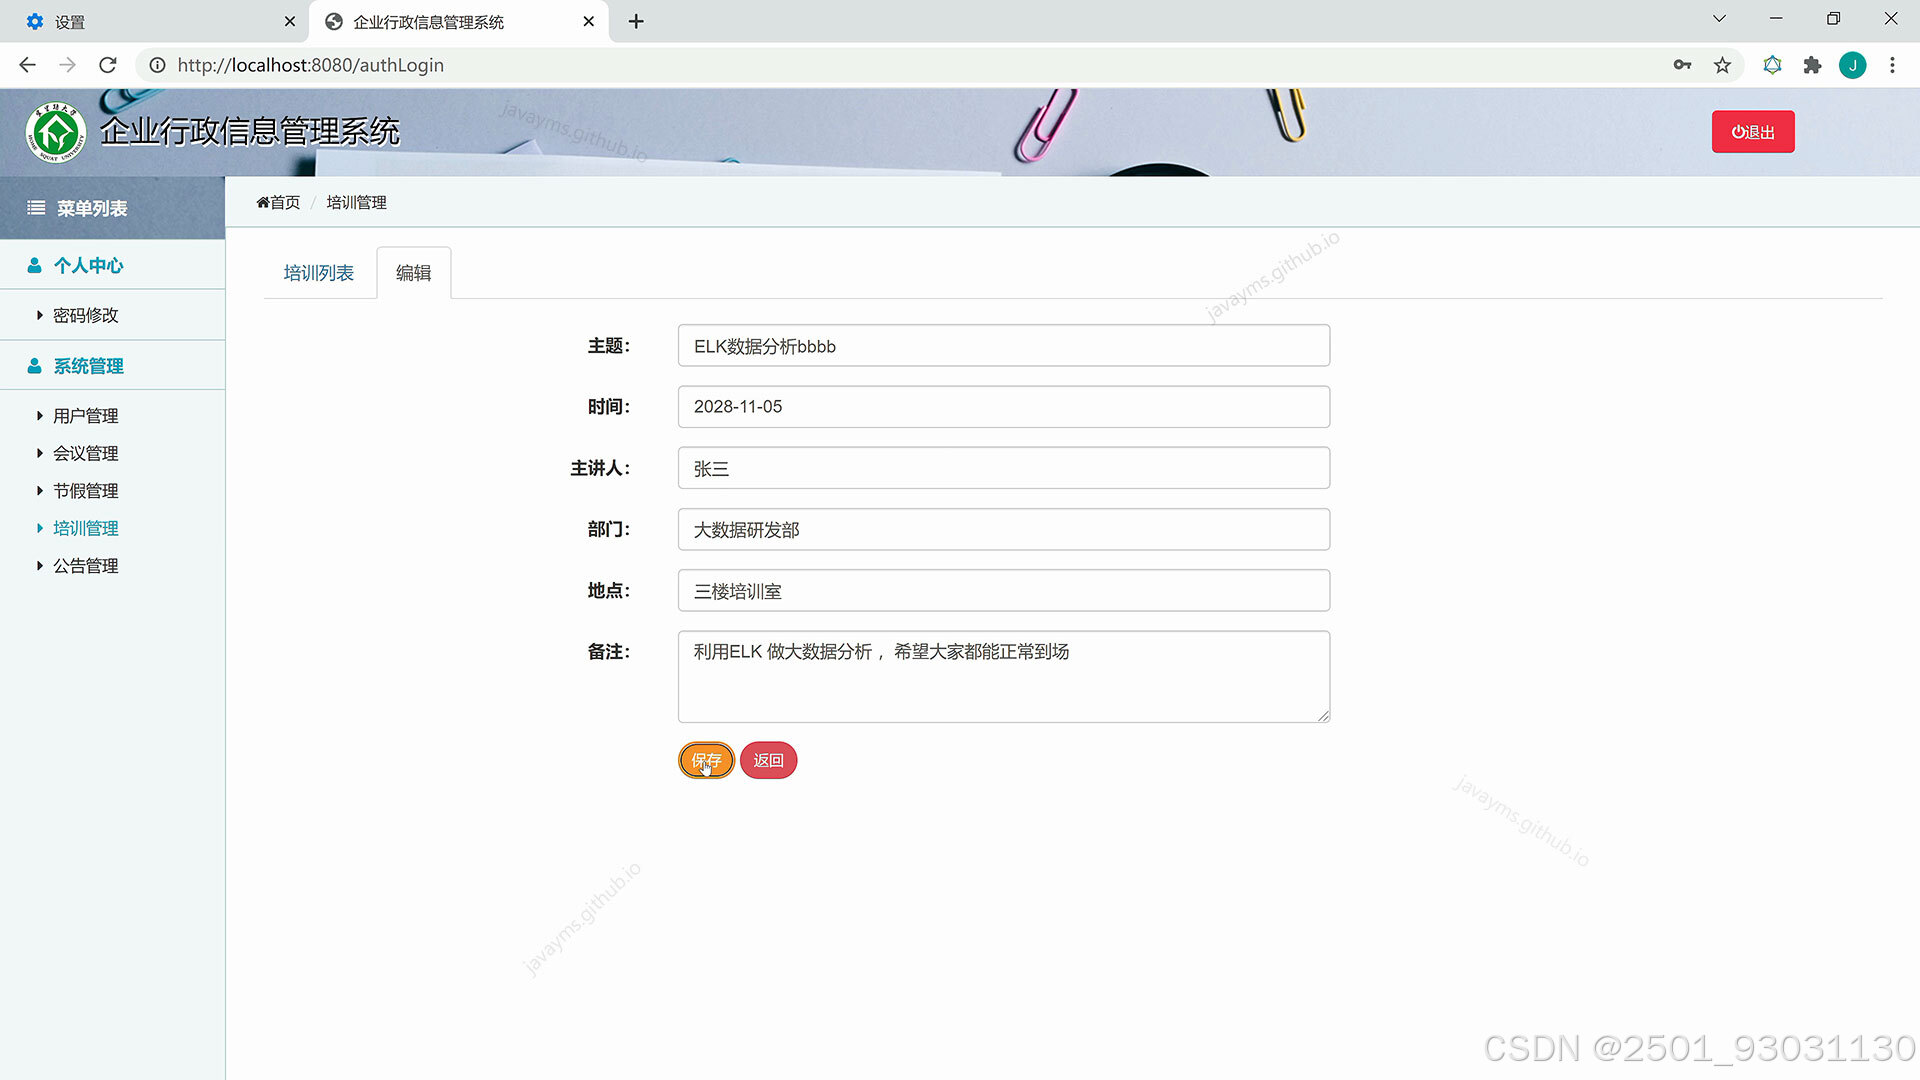This screenshot has width=1920, height=1080.
Task: Click the 返回 button
Action: [x=768, y=760]
